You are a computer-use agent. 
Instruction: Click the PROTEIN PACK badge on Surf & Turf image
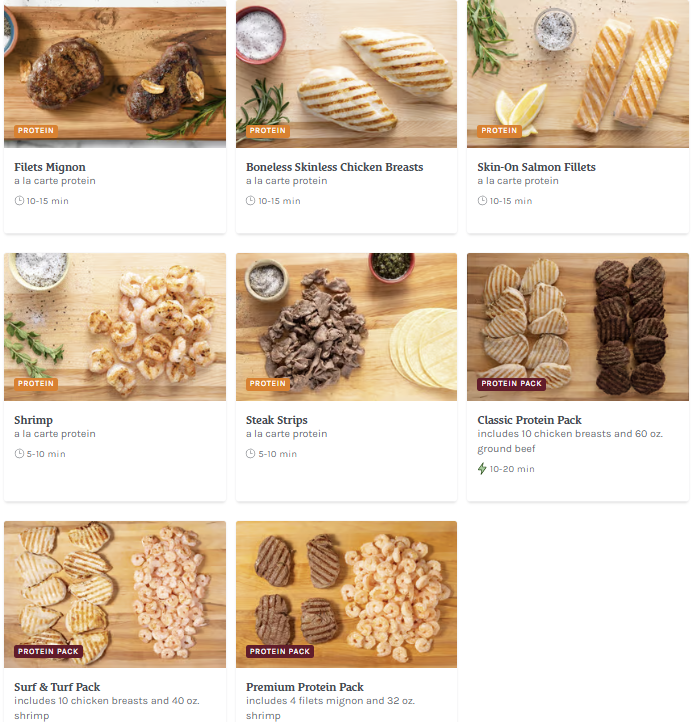tap(48, 651)
